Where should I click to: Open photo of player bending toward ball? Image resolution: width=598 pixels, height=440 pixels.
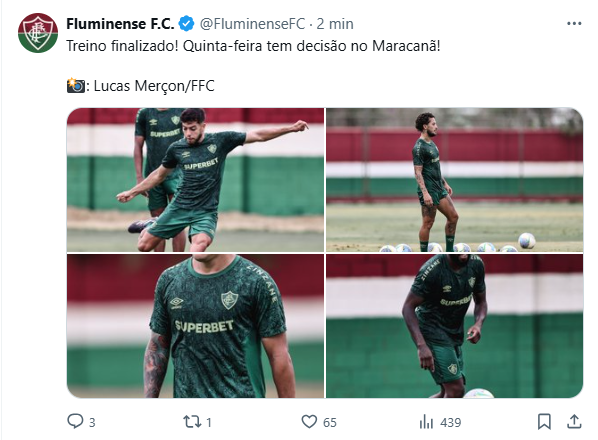(454, 326)
